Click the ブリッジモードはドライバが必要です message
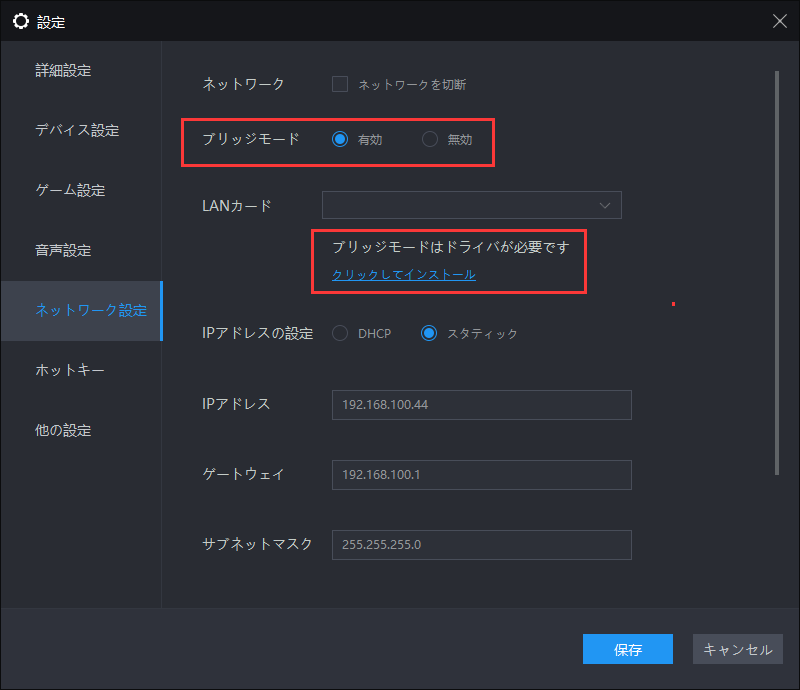800x690 pixels. click(451, 247)
